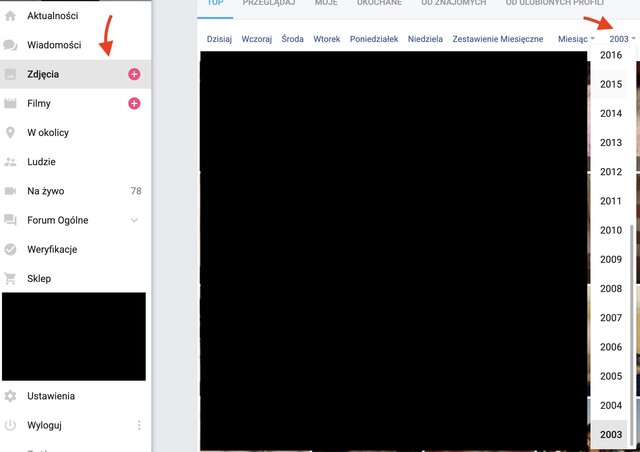
Task: Add a new film with pink plus
Action: pyautogui.click(x=134, y=103)
